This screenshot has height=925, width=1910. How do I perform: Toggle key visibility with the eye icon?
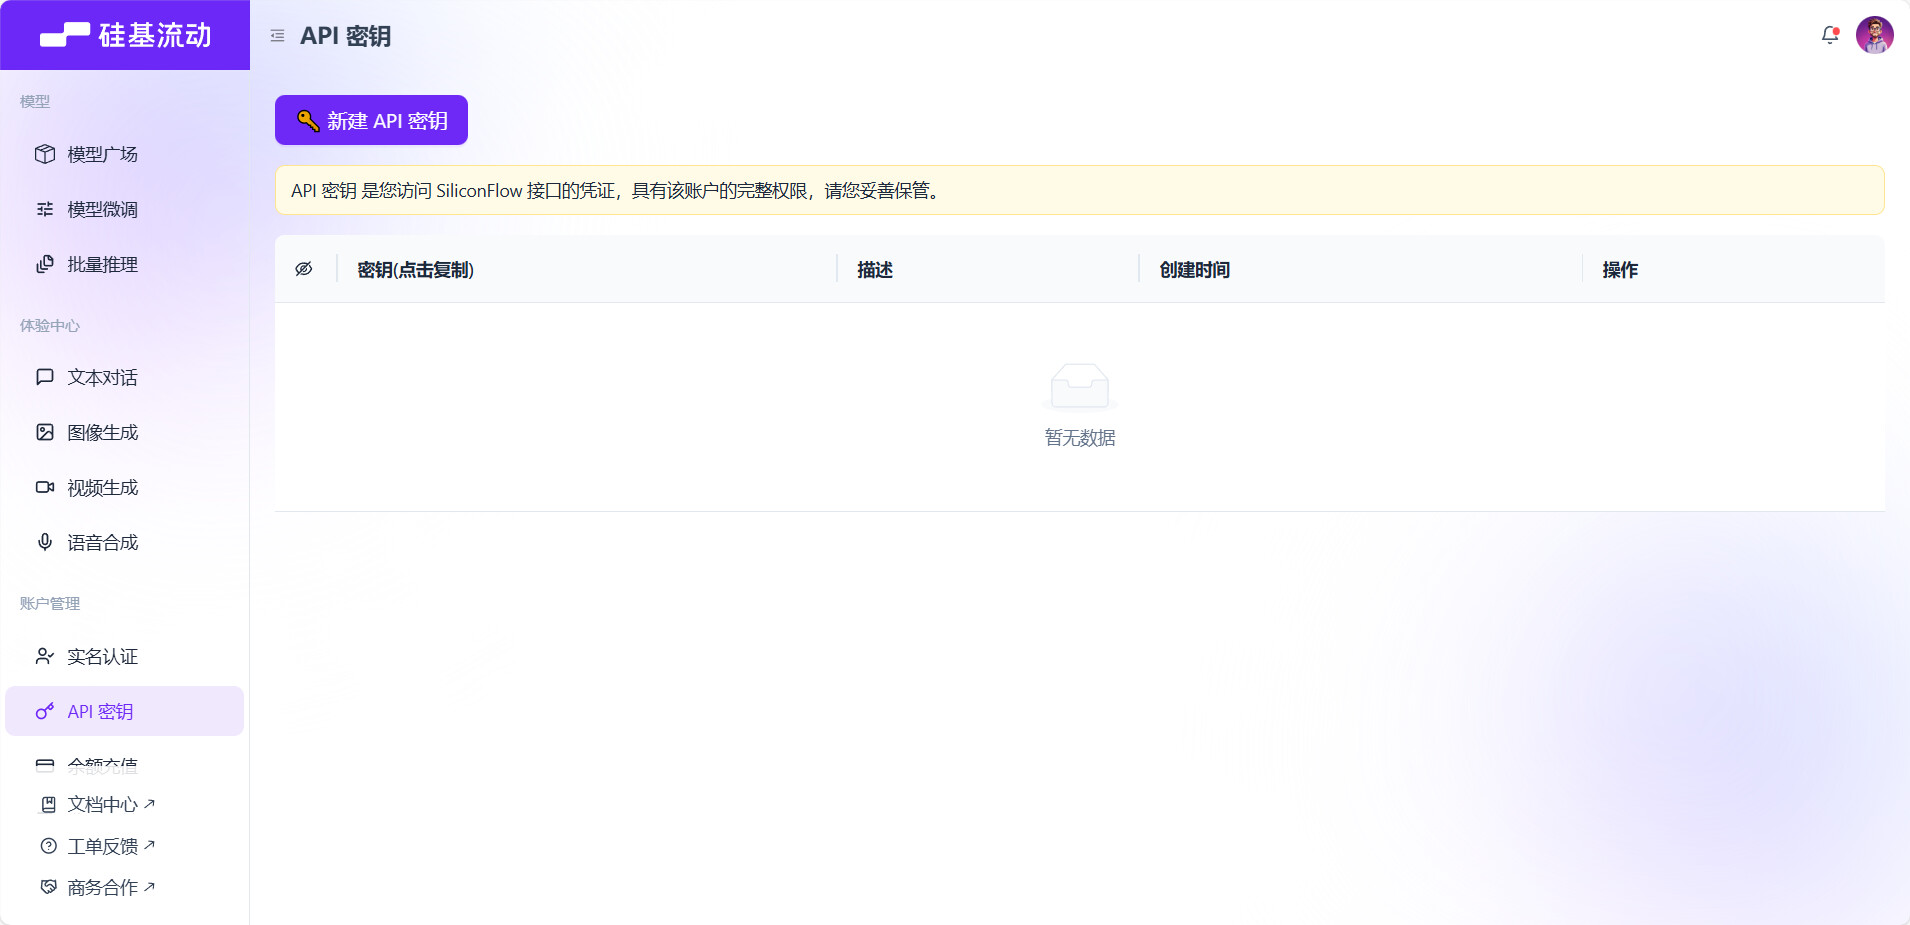(x=304, y=269)
